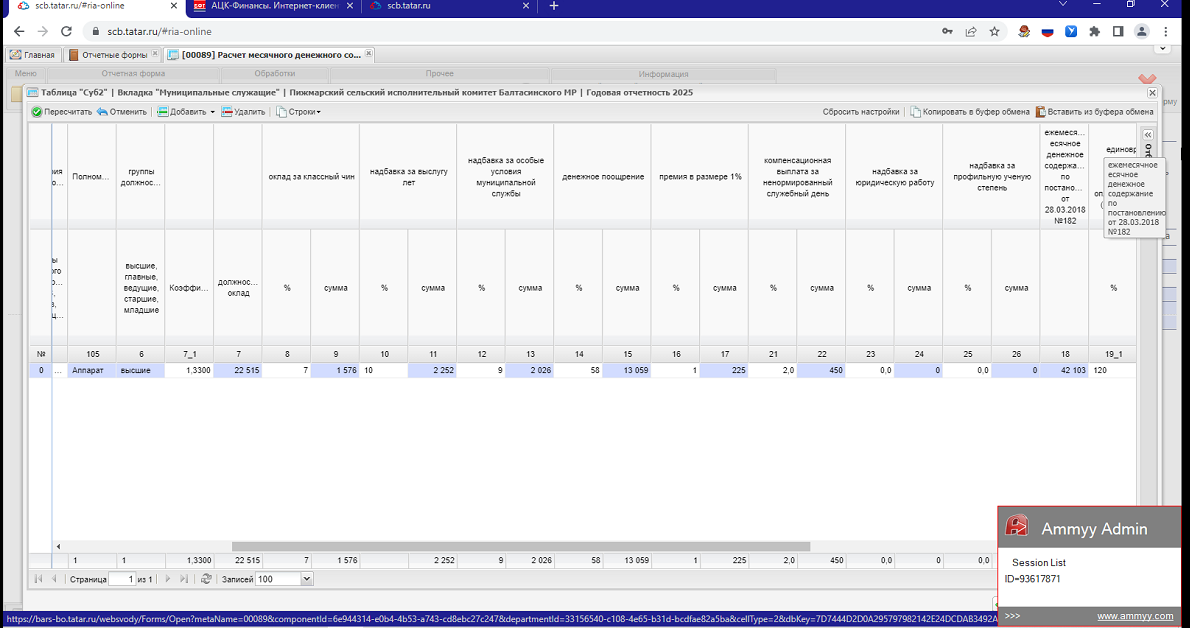1190x628 pixels.
Task: Click scroll-left arrow of horizontal scrollbar
Action: pos(58,547)
